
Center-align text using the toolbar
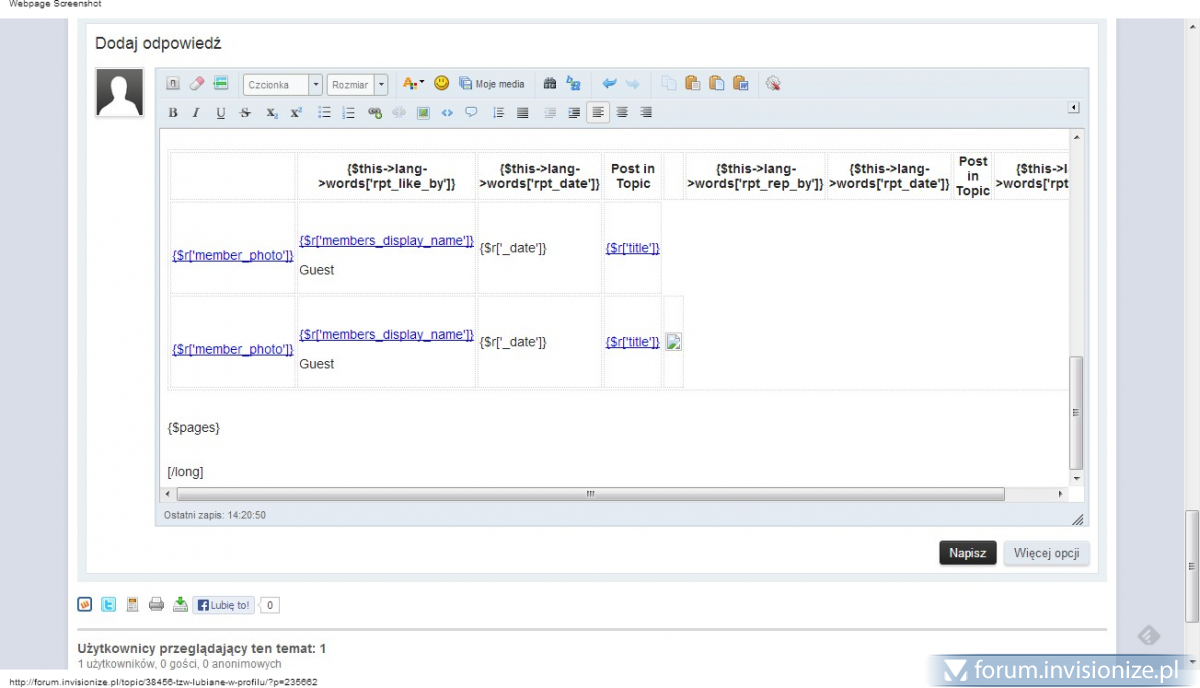tap(622, 113)
